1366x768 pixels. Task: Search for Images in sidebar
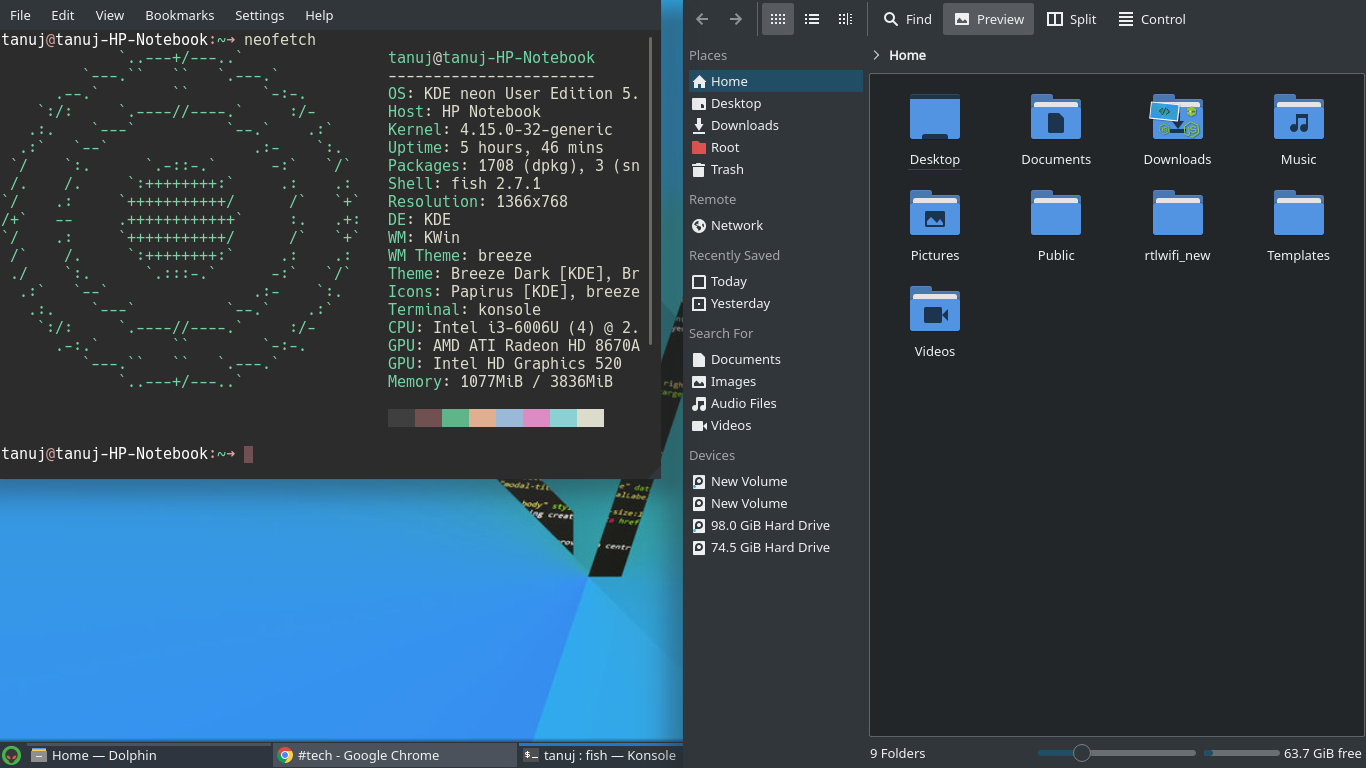(775, 381)
